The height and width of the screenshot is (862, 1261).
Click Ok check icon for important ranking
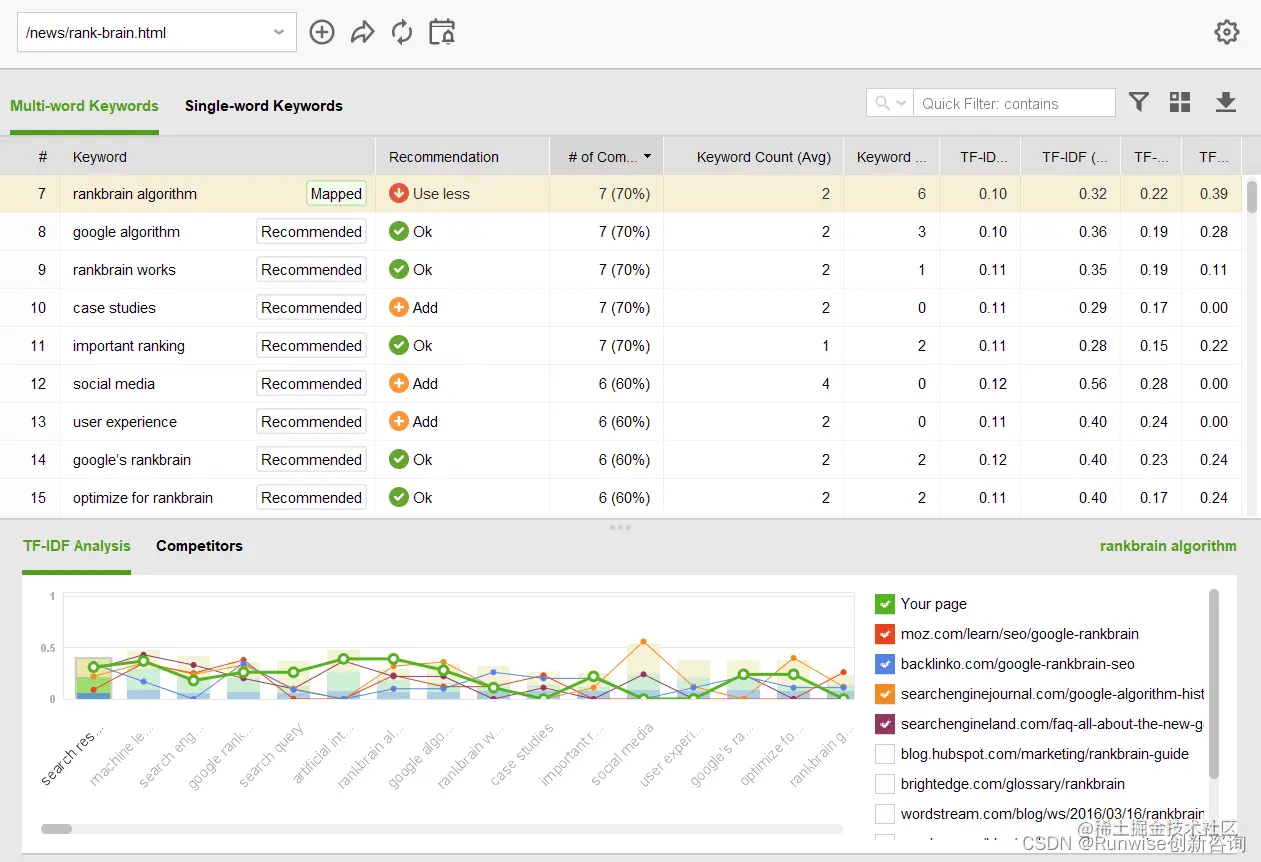pos(399,346)
